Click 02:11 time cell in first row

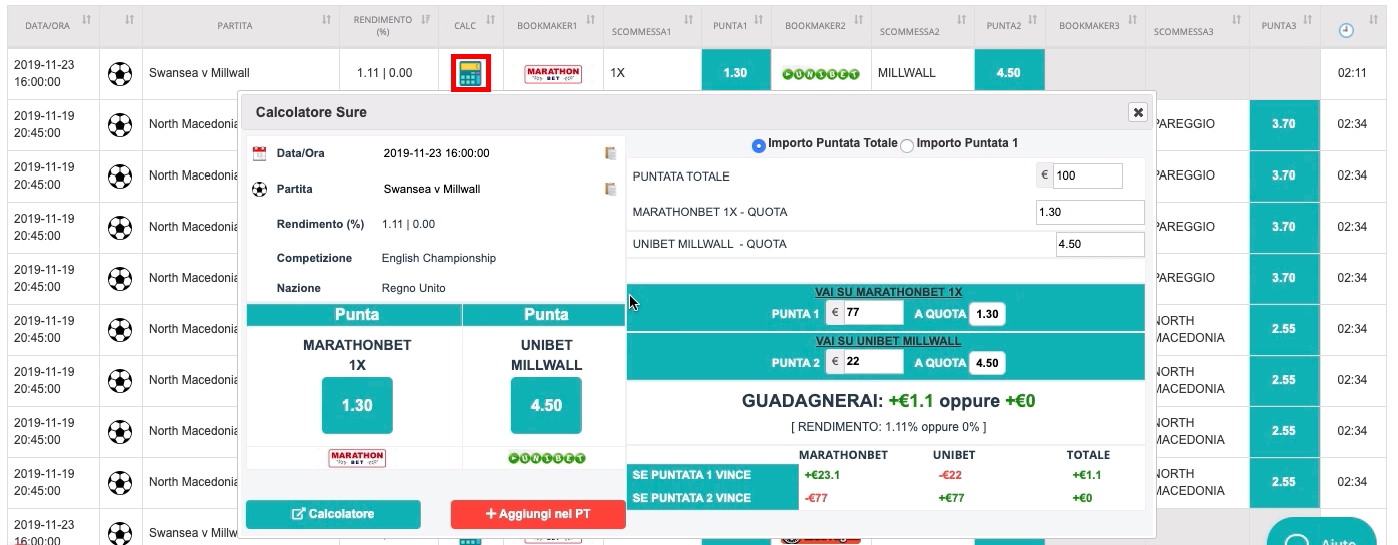pos(1351,73)
